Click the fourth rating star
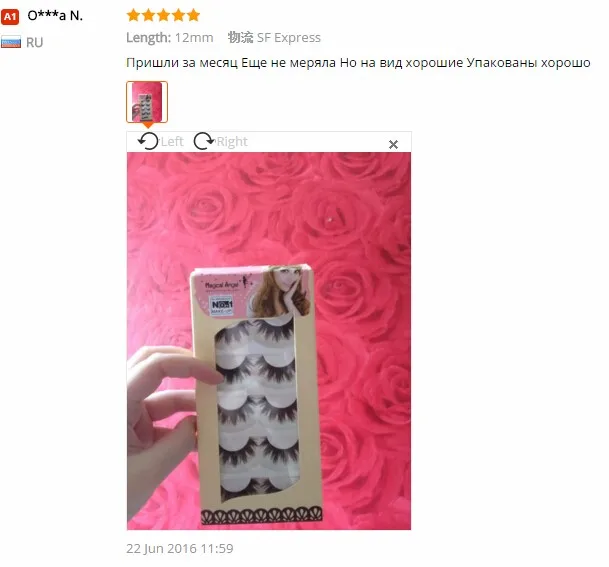Image resolution: width=609 pixels, height=567 pixels. click(x=178, y=16)
